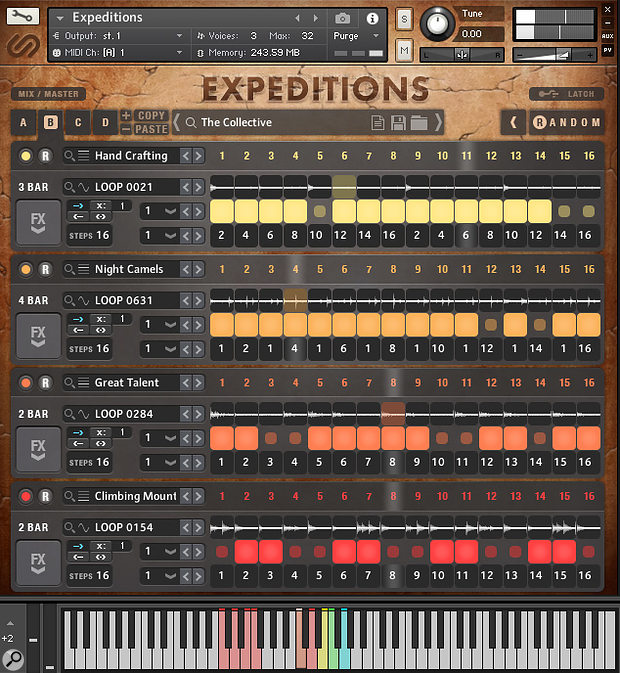
Task: Click the Great Talent loop set name
Action: [x=127, y=383]
